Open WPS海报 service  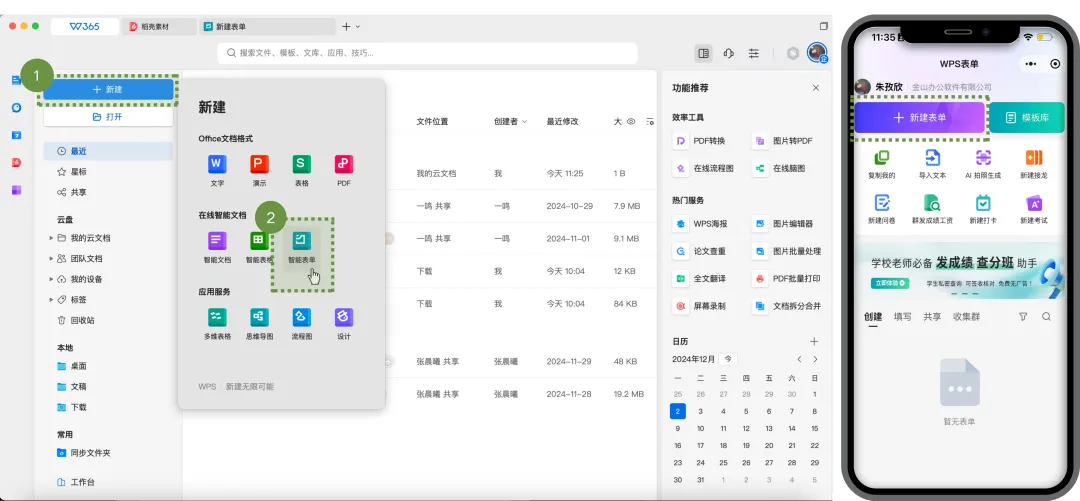(700, 224)
